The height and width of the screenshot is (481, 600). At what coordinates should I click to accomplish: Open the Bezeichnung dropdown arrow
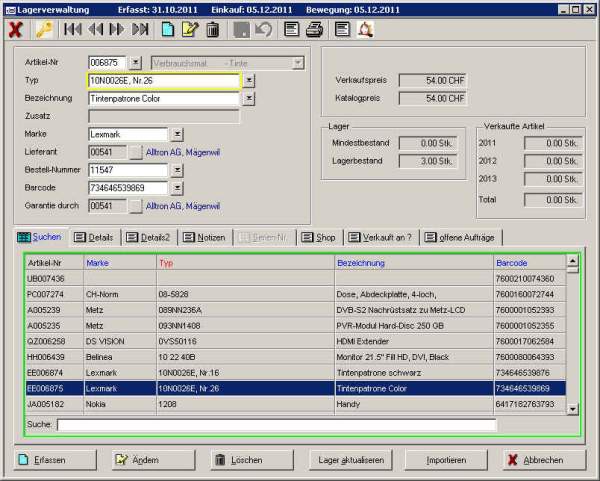(x=248, y=98)
